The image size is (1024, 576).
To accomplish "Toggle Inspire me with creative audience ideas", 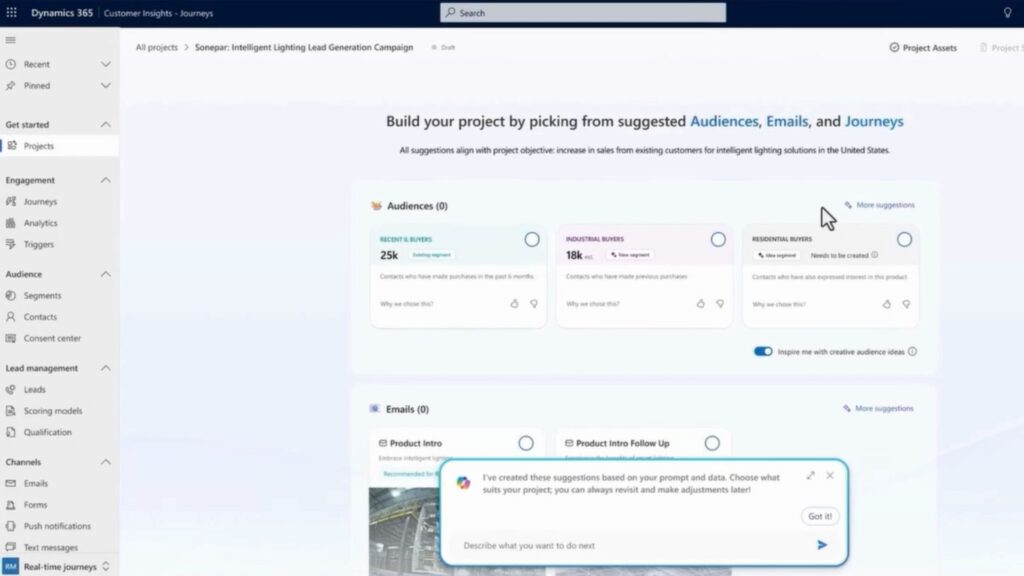I will 763,351.
